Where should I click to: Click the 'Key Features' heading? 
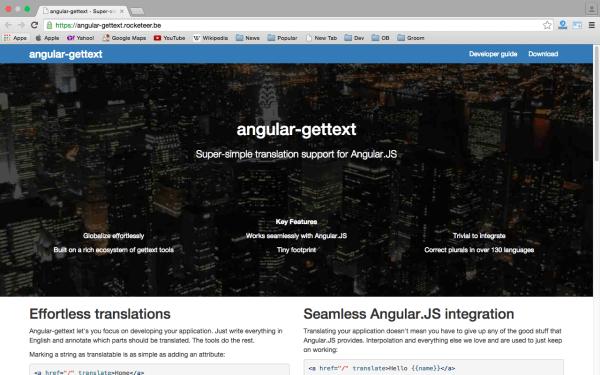coord(296,222)
